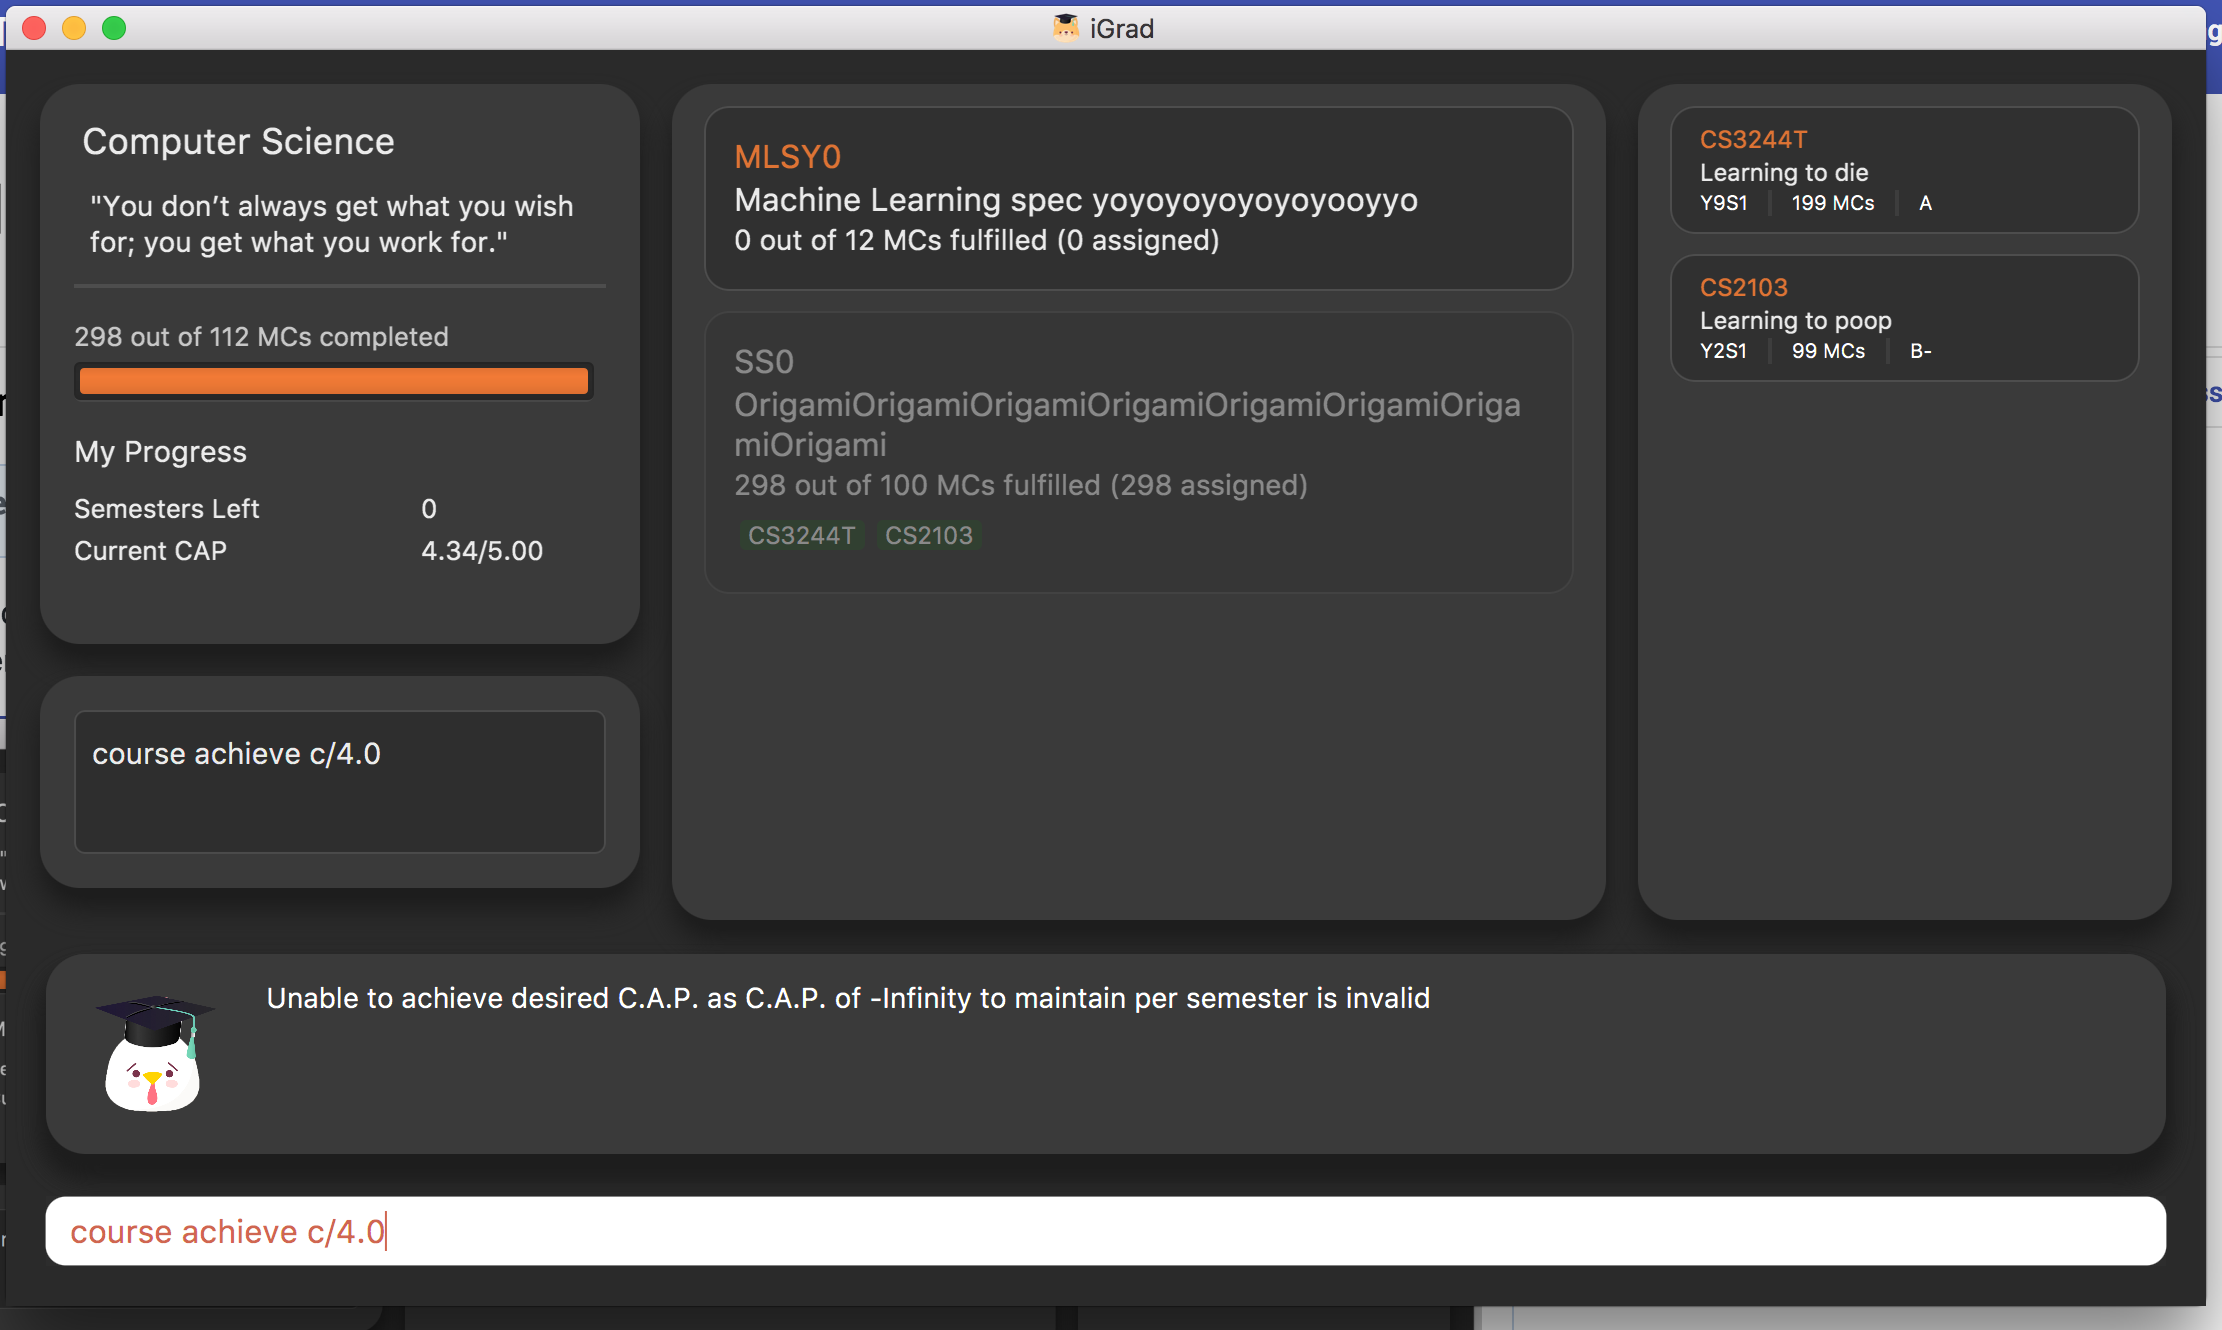Select the SS0 Origami requirement card
The image size is (2222, 1330).
click(x=1138, y=450)
